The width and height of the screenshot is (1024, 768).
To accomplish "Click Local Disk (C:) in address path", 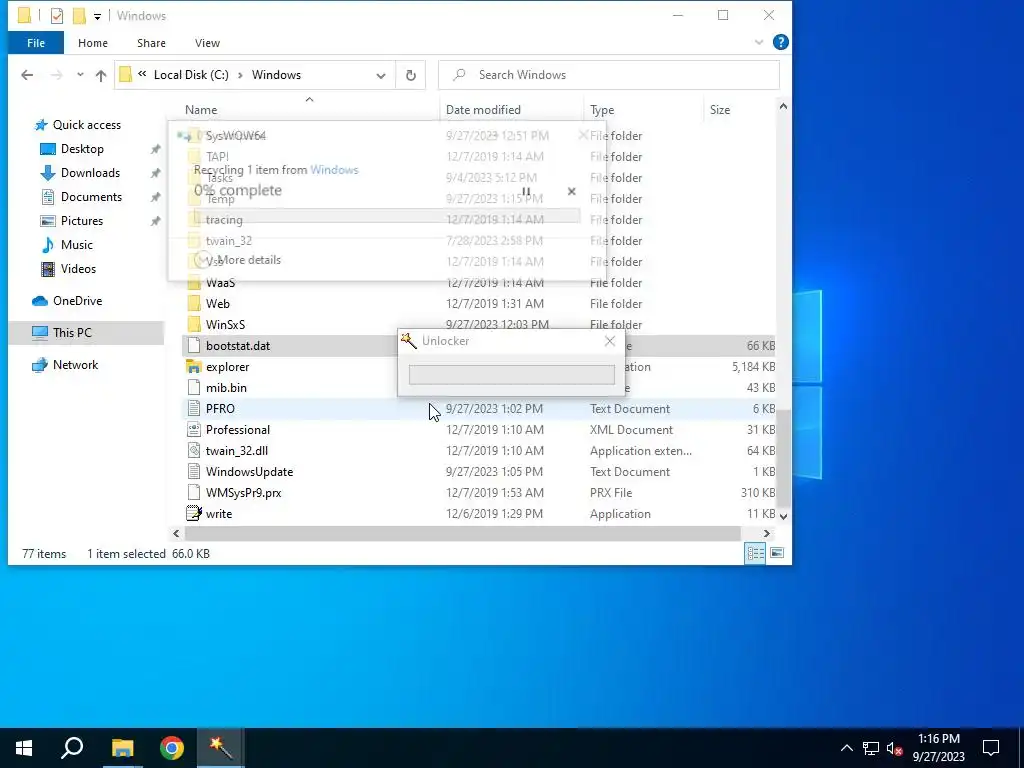I will (x=191, y=75).
